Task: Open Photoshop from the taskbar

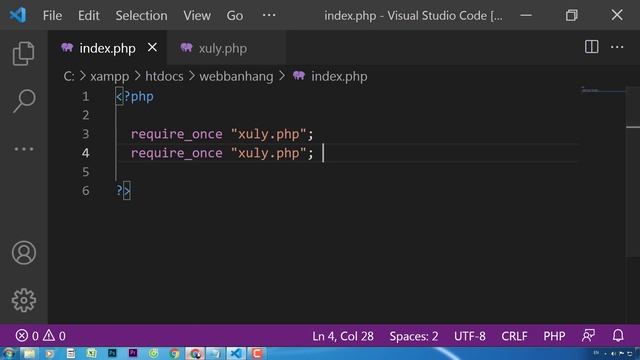Action: pyautogui.click(x=112, y=353)
